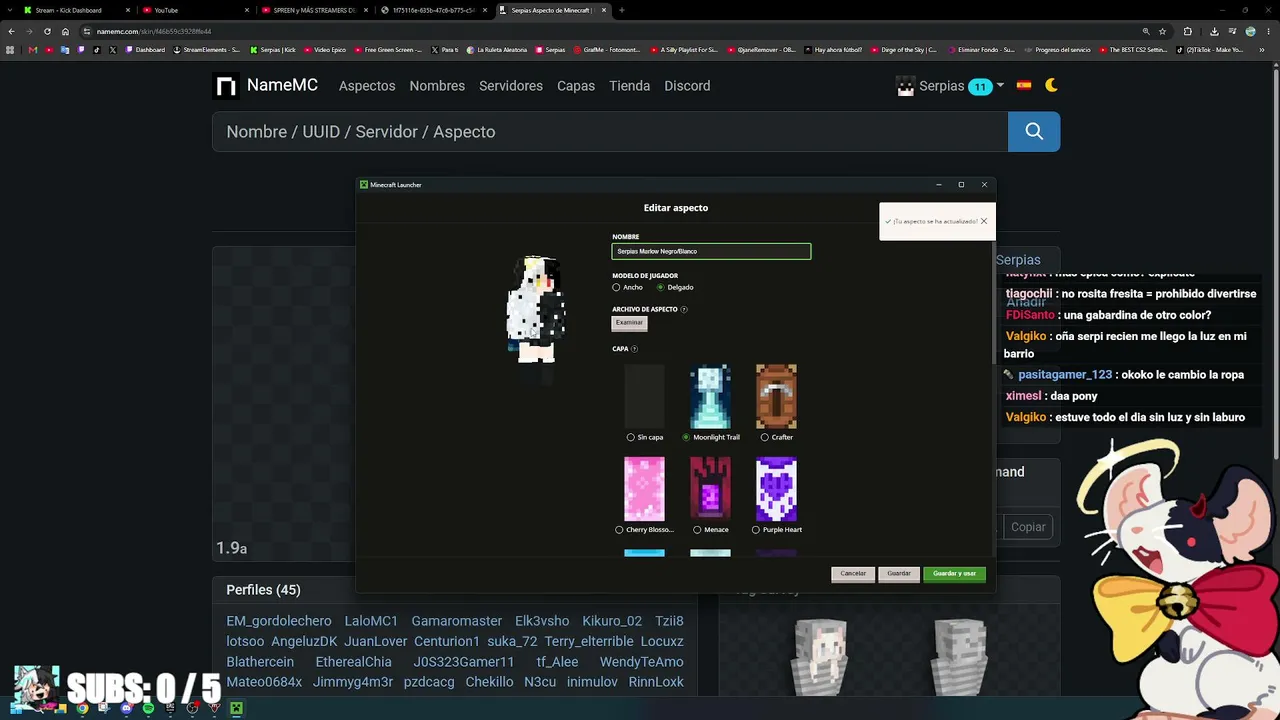Open the EM_gordolechero profile link
The height and width of the screenshot is (720, 1280).
tap(279, 621)
